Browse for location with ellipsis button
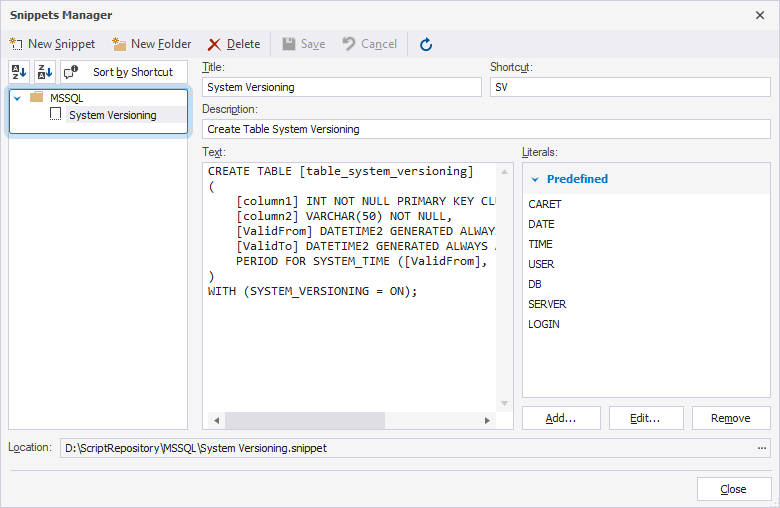Image resolution: width=780 pixels, height=508 pixels. [x=762, y=448]
